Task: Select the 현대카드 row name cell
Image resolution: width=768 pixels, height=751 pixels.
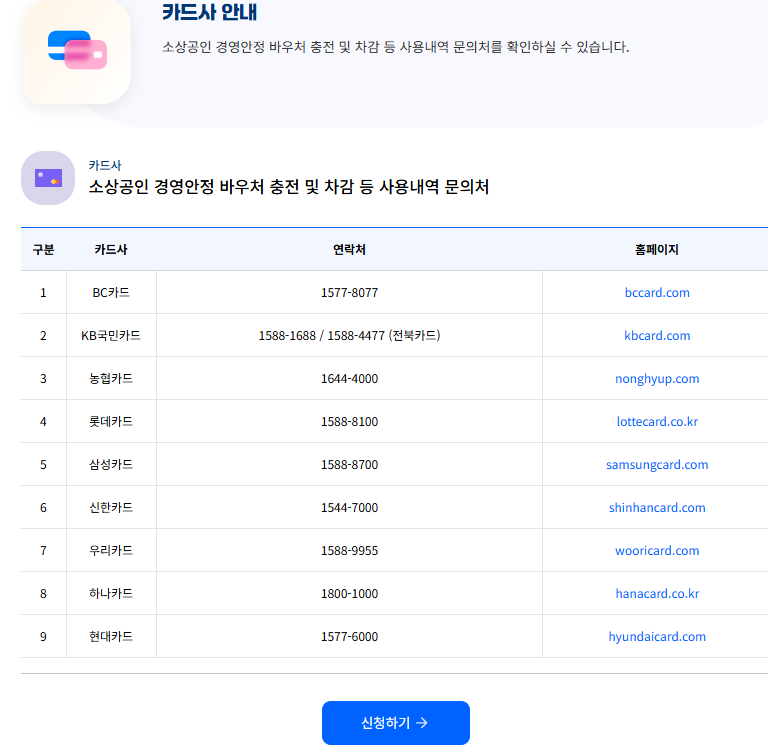Action: pyautogui.click(x=111, y=637)
